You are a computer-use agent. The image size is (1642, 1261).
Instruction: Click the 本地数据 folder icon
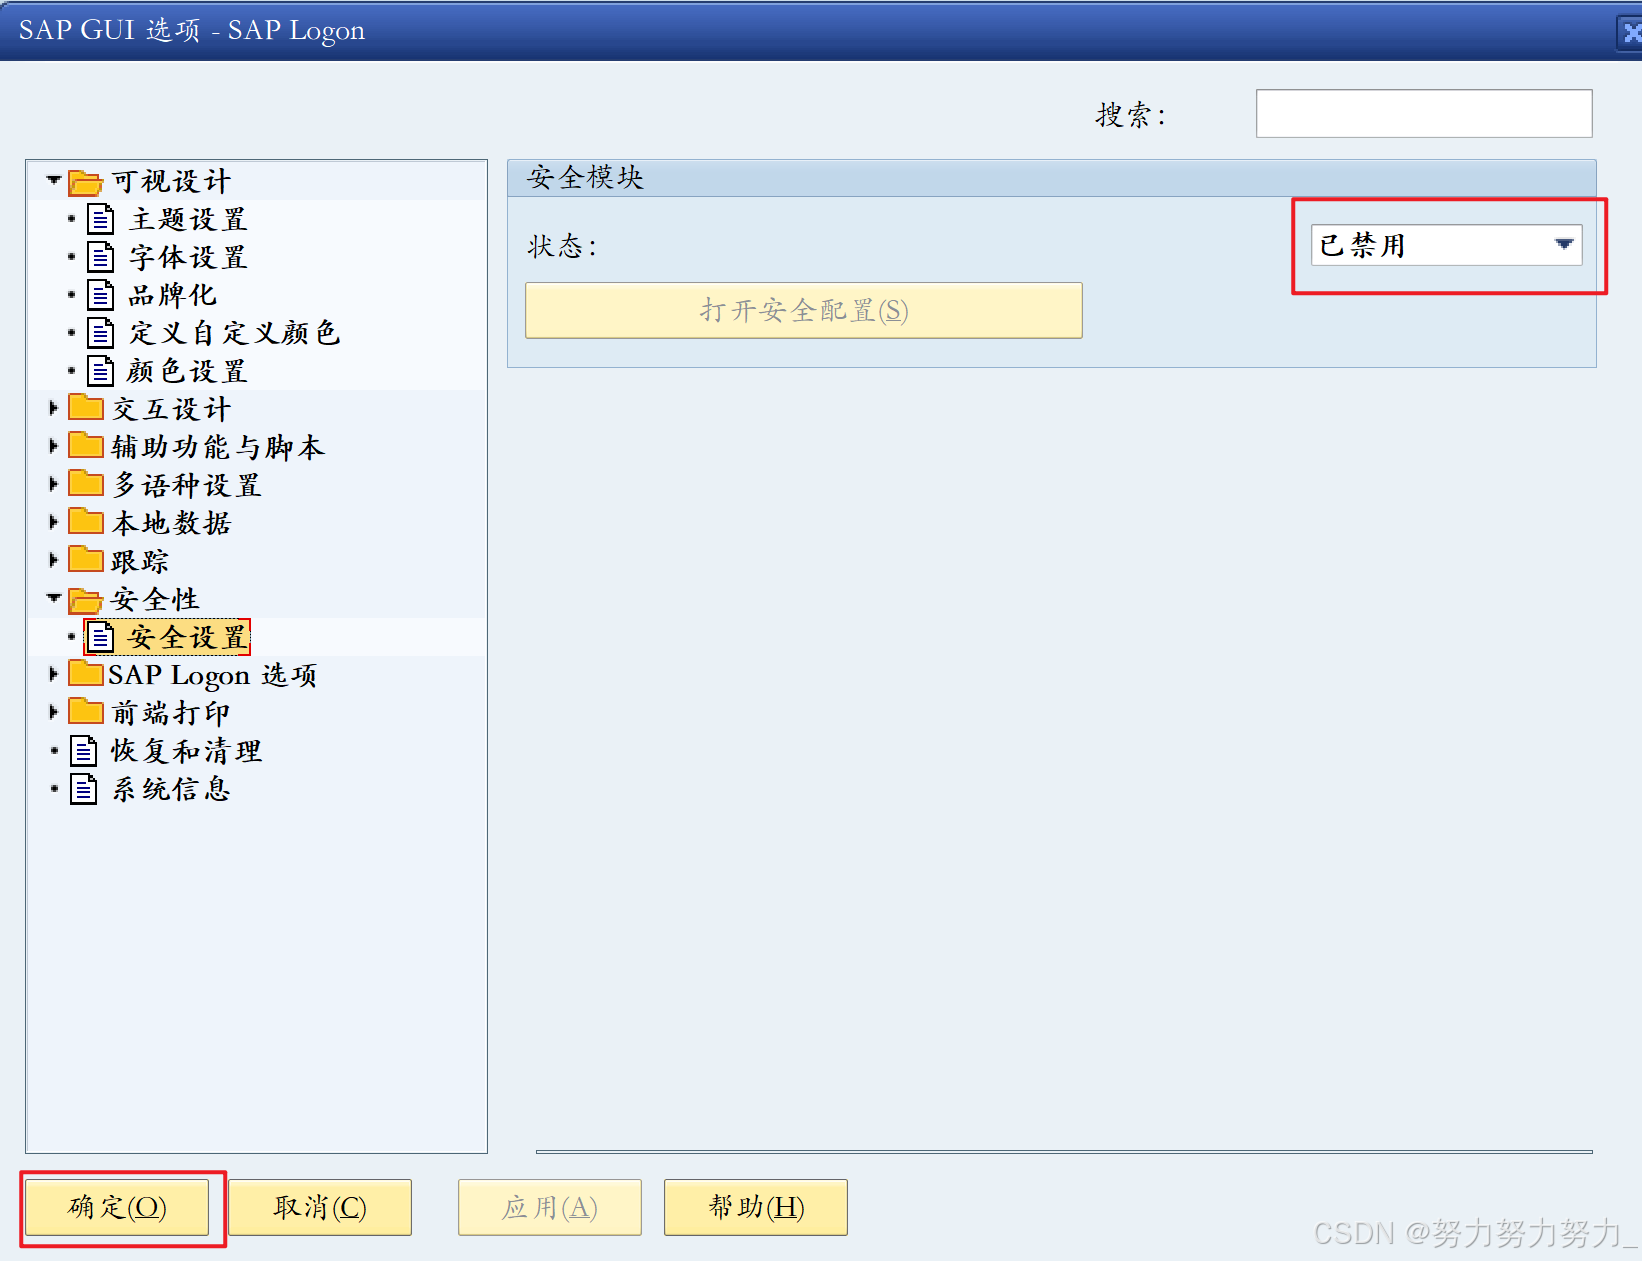[x=86, y=522]
